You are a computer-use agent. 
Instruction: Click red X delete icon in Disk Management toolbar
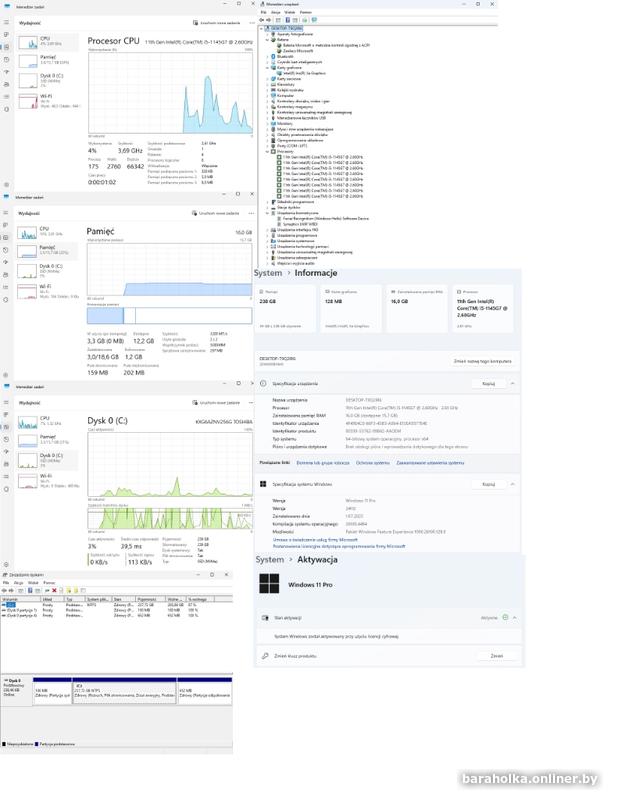coord(54,590)
